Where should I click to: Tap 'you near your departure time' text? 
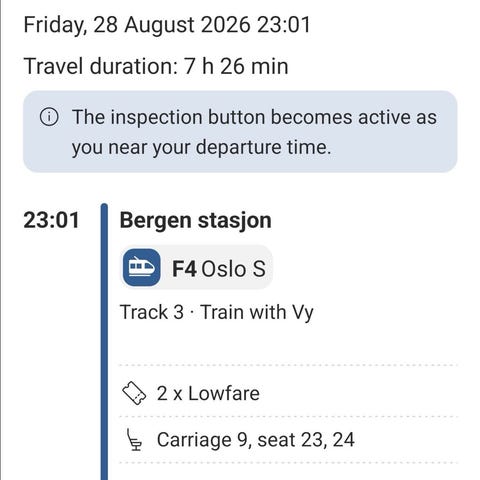click(201, 148)
